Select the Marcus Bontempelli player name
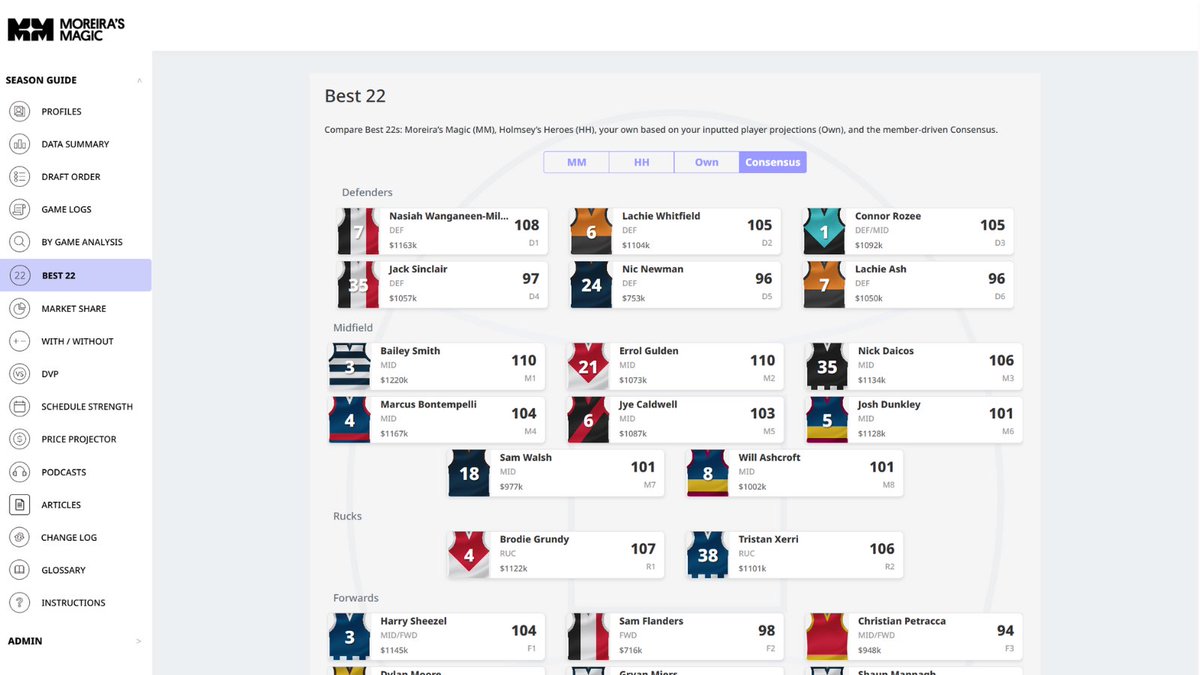1200x675 pixels. (x=428, y=404)
